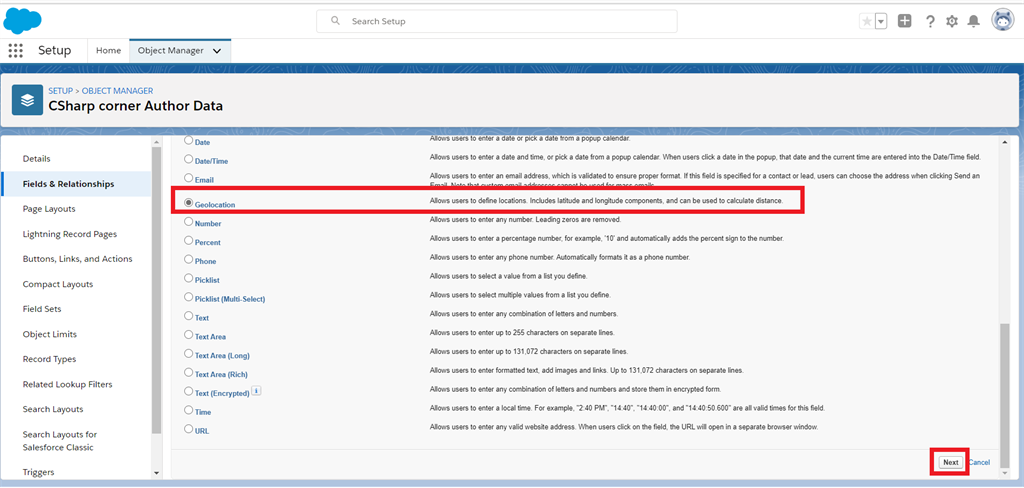Open Field Sets in sidebar
1024x488 pixels.
42,309
